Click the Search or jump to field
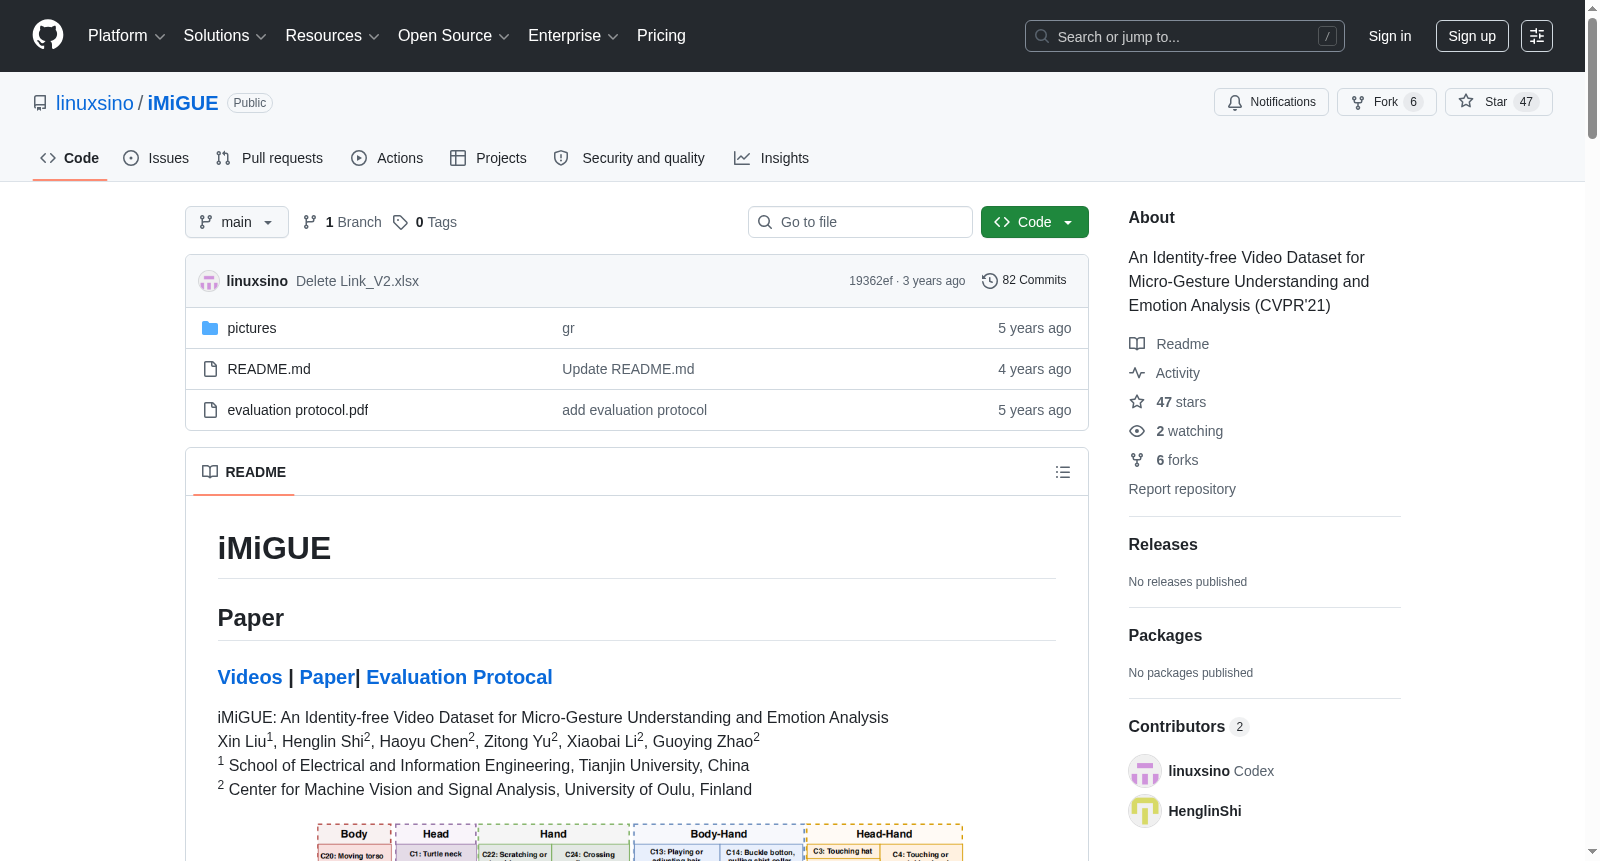 (x=1185, y=36)
